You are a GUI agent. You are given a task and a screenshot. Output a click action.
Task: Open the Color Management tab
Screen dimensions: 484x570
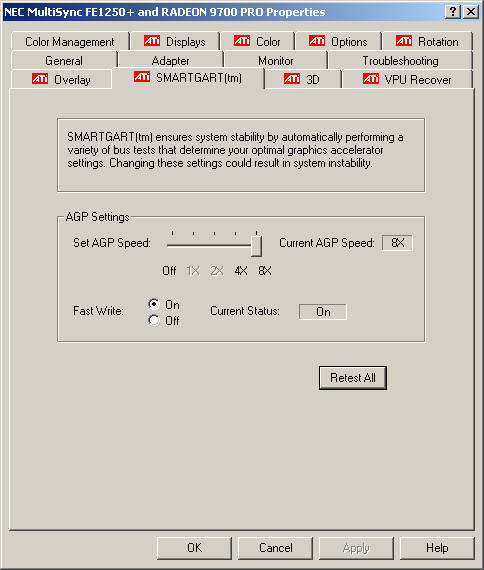(x=70, y=42)
